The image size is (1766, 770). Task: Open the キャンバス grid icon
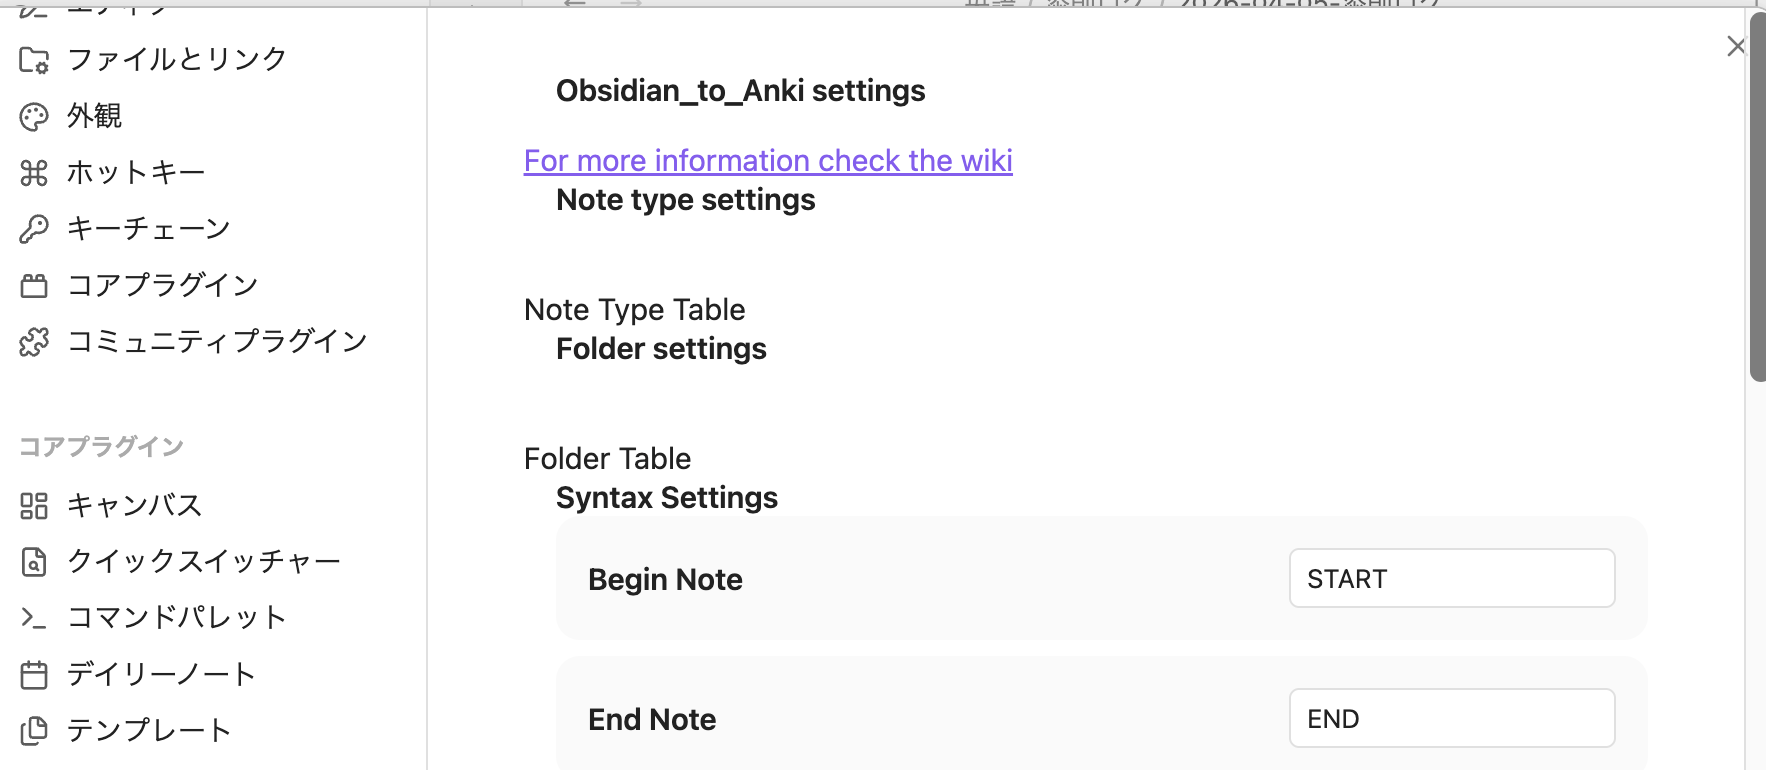pyautogui.click(x=34, y=506)
